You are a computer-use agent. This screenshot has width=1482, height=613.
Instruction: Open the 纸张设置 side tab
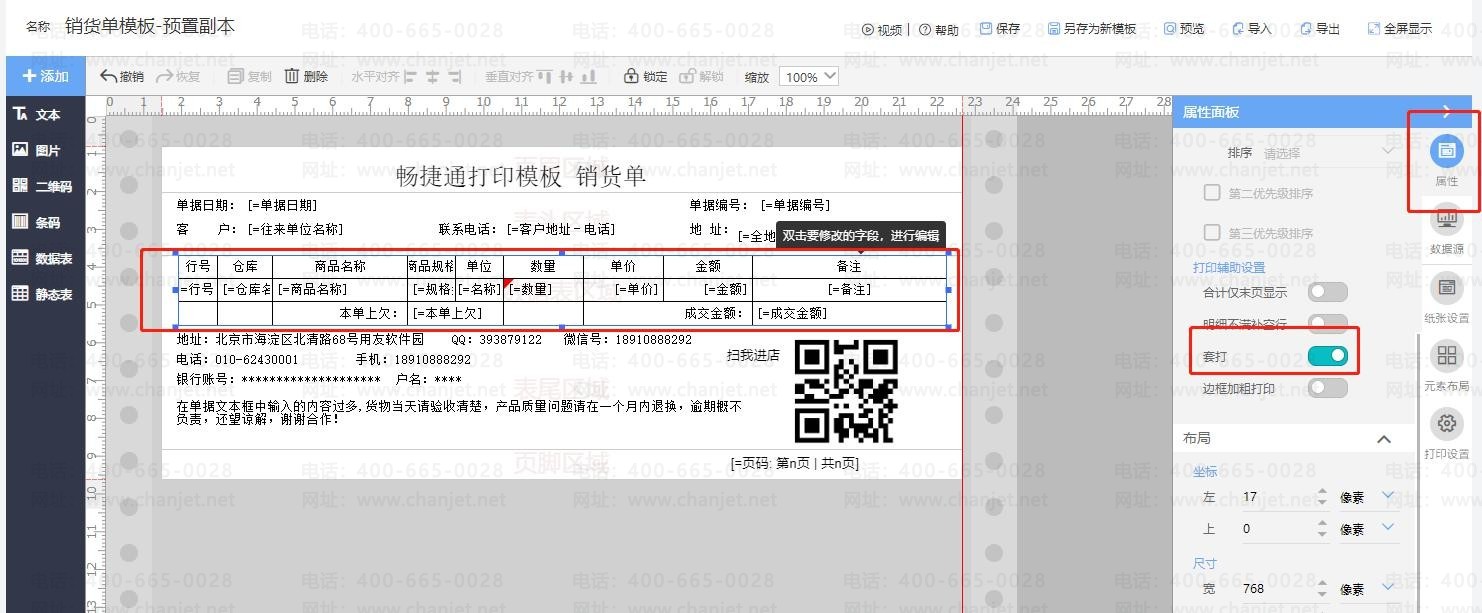(x=1446, y=298)
